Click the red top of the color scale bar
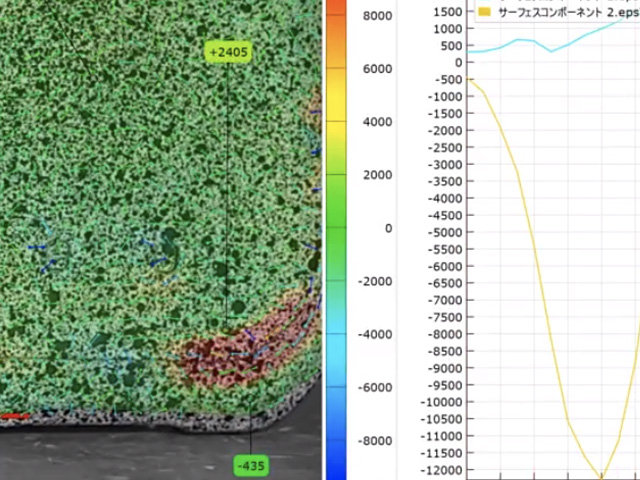The width and height of the screenshot is (640, 480). coord(336,6)
